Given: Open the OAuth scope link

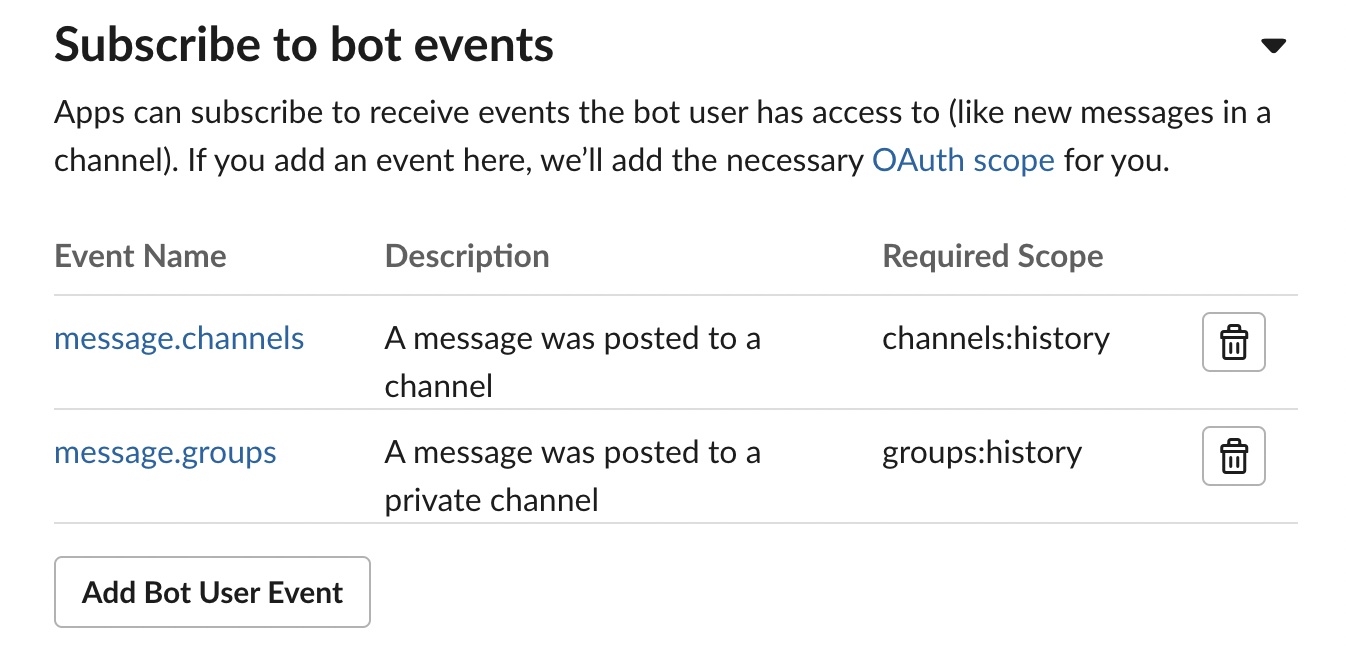Looking at the screenshot, I should (963, 160).
